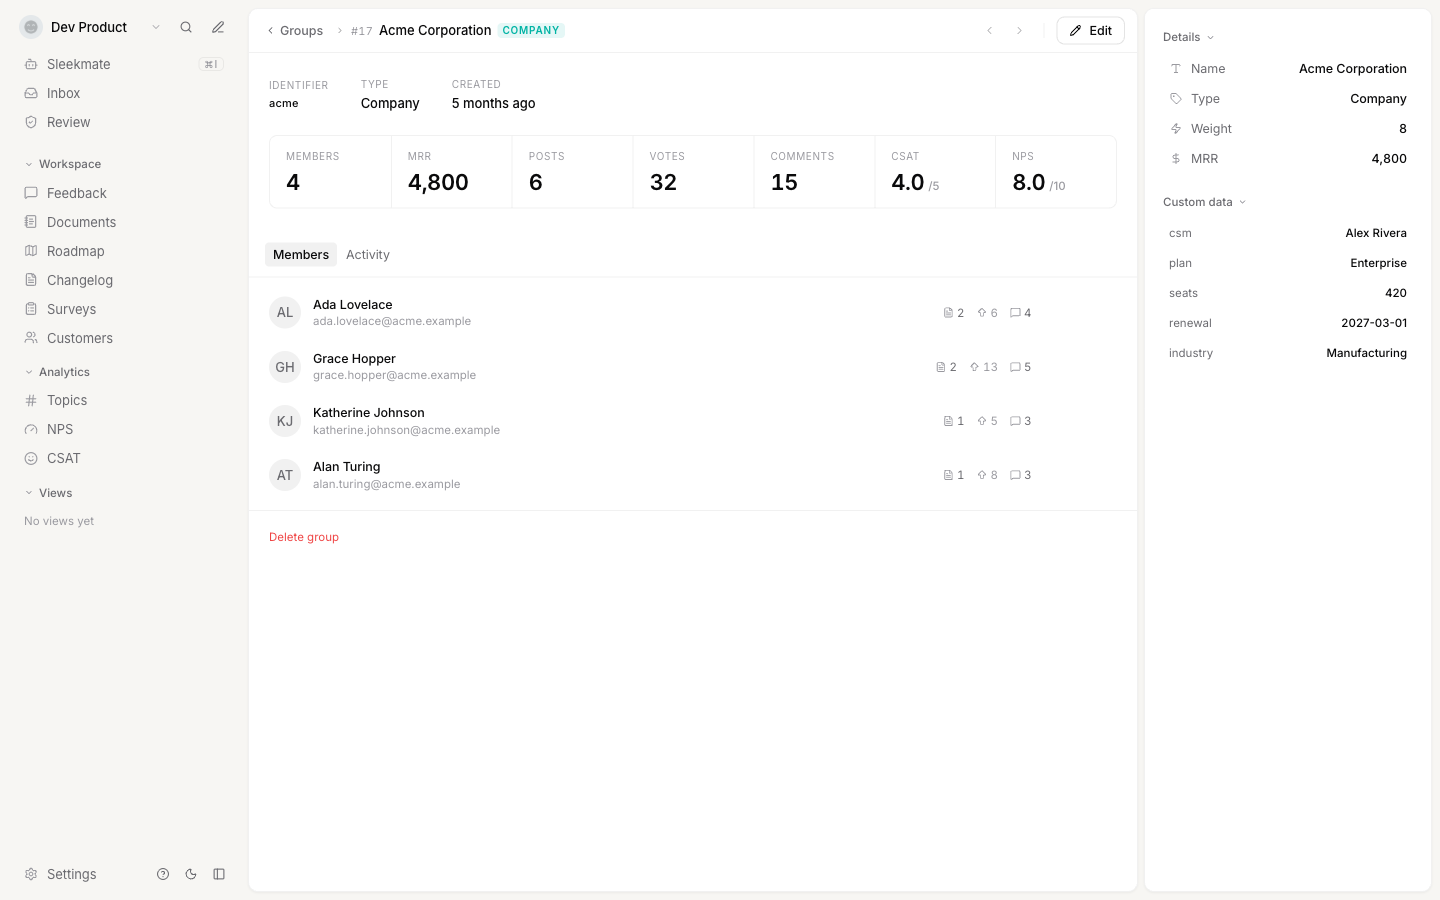Open Settings
This screenshot has width=1440, height=900.
click(x=61, y=874)
